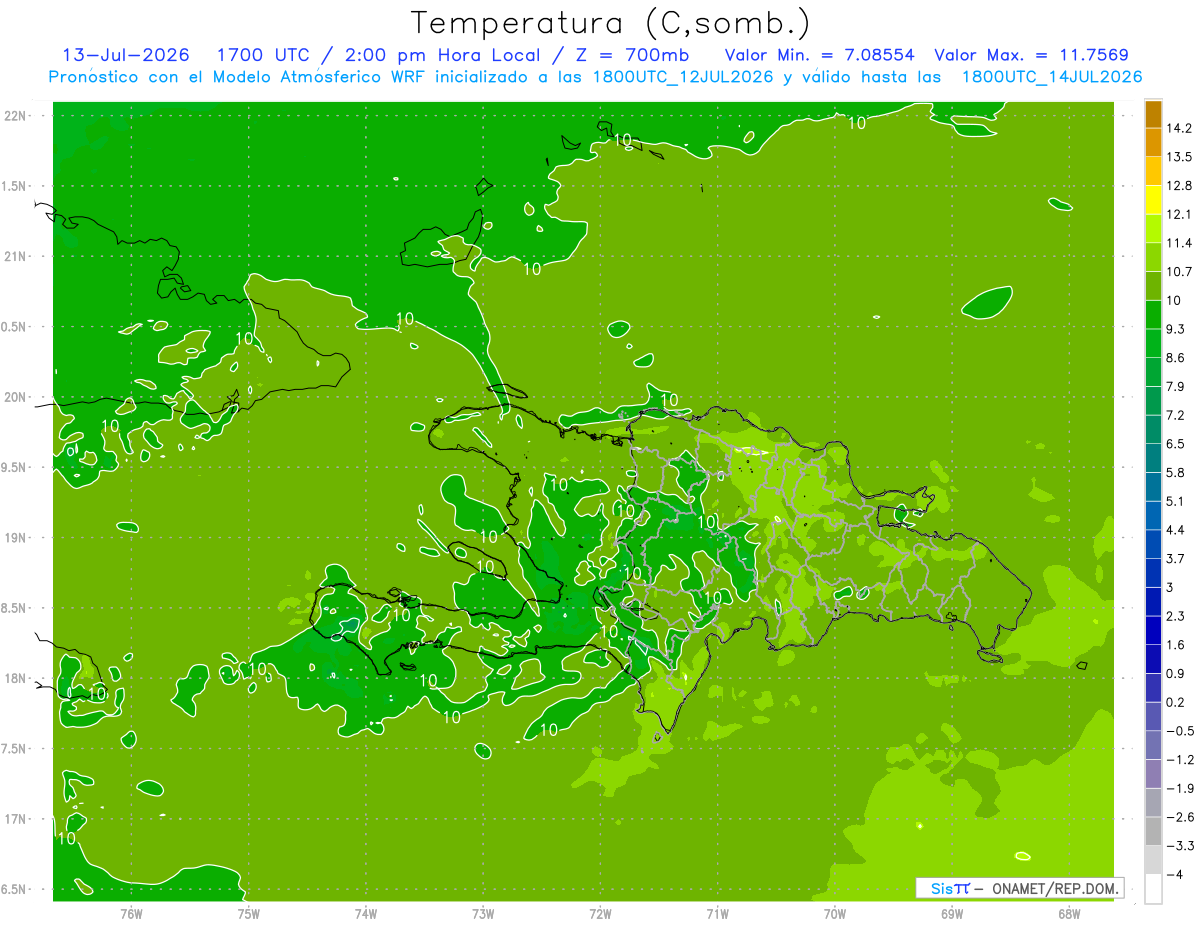Viewport: 1200px width, 927px height.
Task: Click the light-green swatch between 11.4 and 12.1
Action: point(1153,229)
